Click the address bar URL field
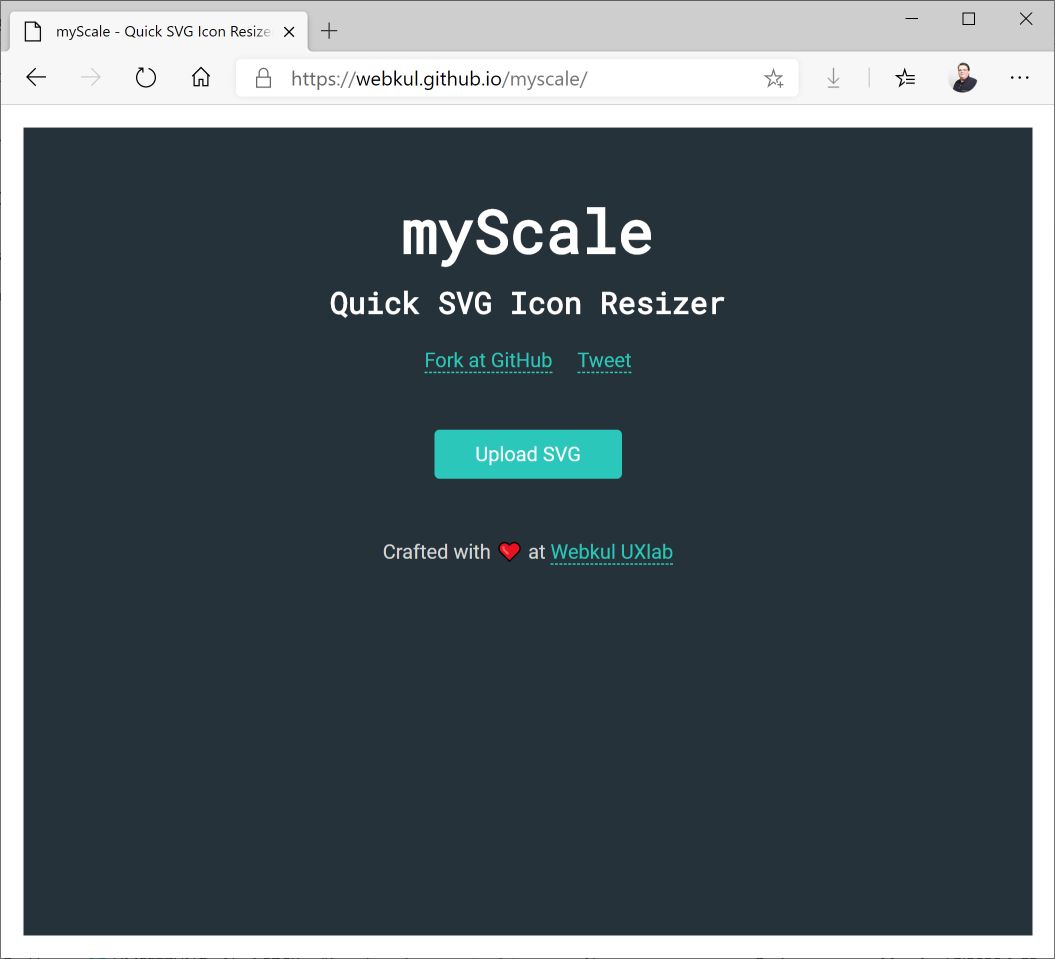Image resolution: width=1055 pixels, height=959 pixels. [x=500, y=78]
